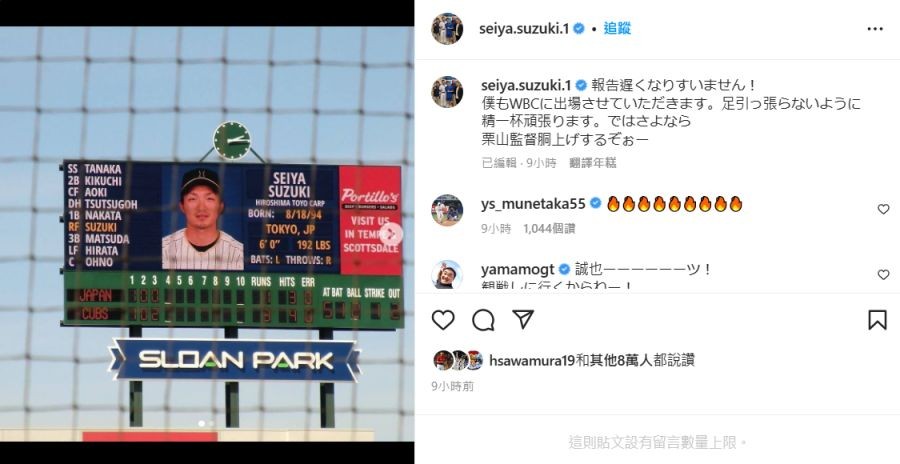The height and width of the screenshot is (464, 900).
Task: Like the post with the heart icon
Action: tap(443, 320)
